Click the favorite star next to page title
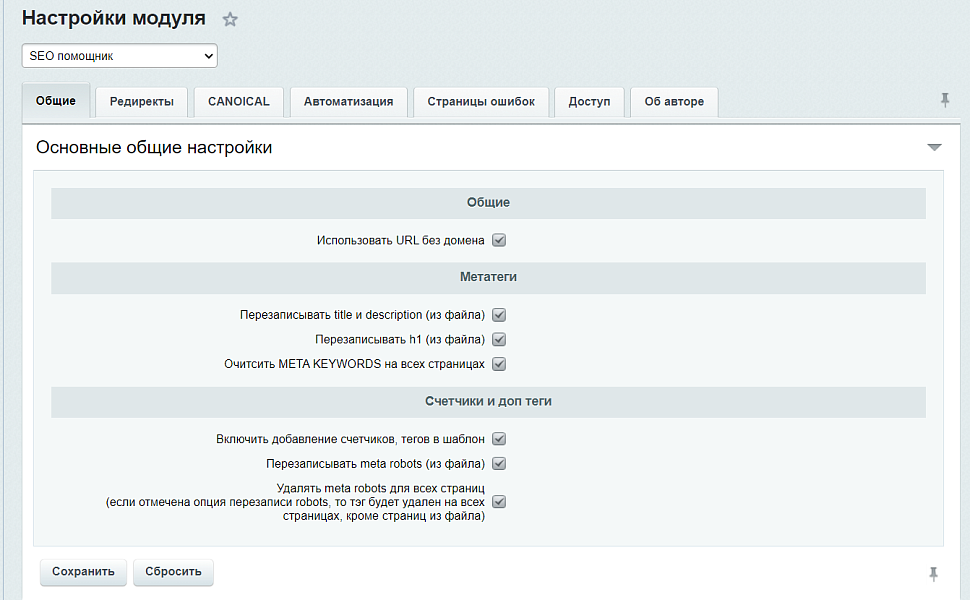970x600 pixels. coord(230,18)
